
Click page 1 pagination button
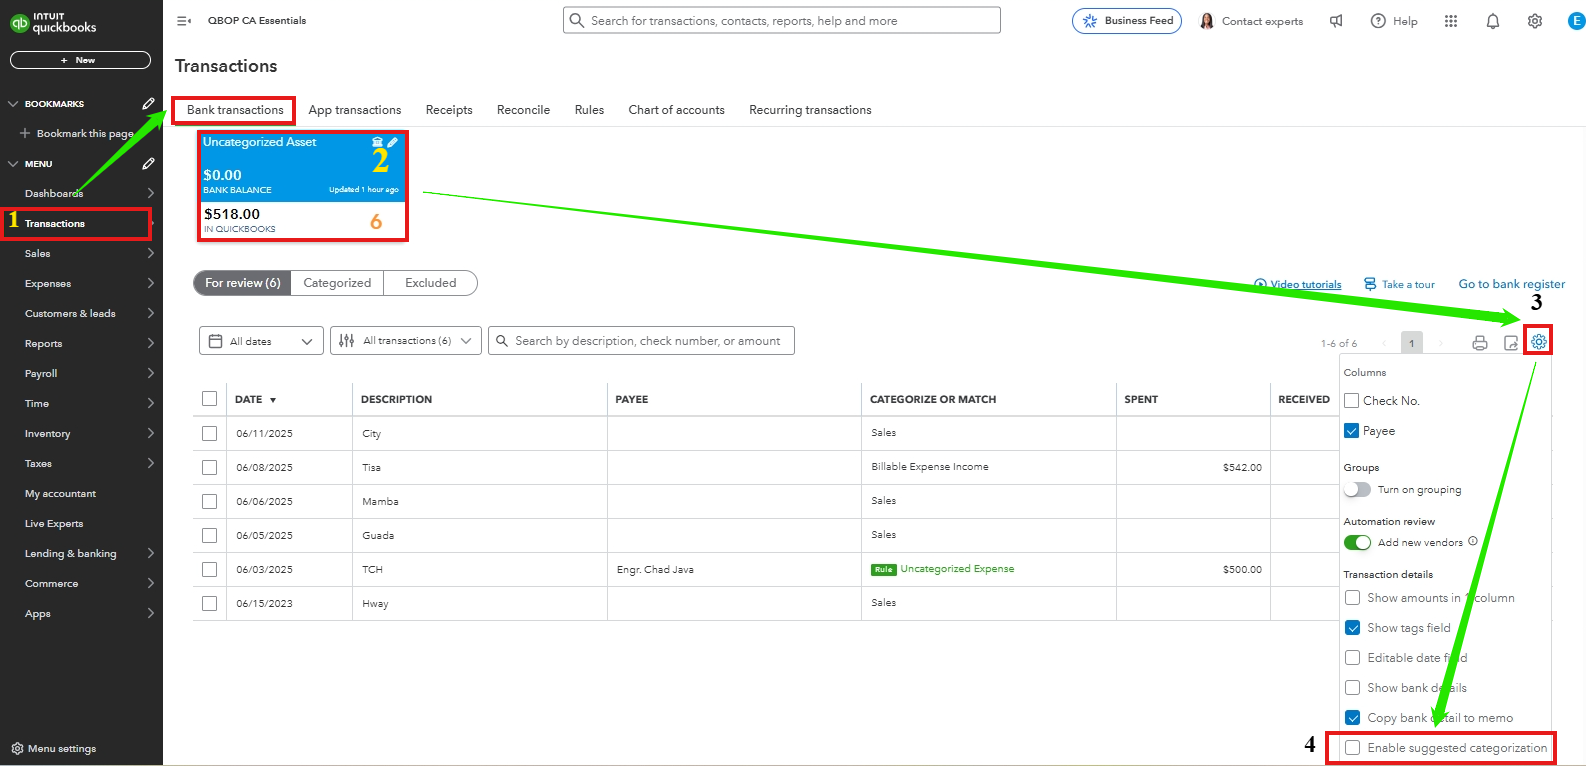tap(1411, 343)
